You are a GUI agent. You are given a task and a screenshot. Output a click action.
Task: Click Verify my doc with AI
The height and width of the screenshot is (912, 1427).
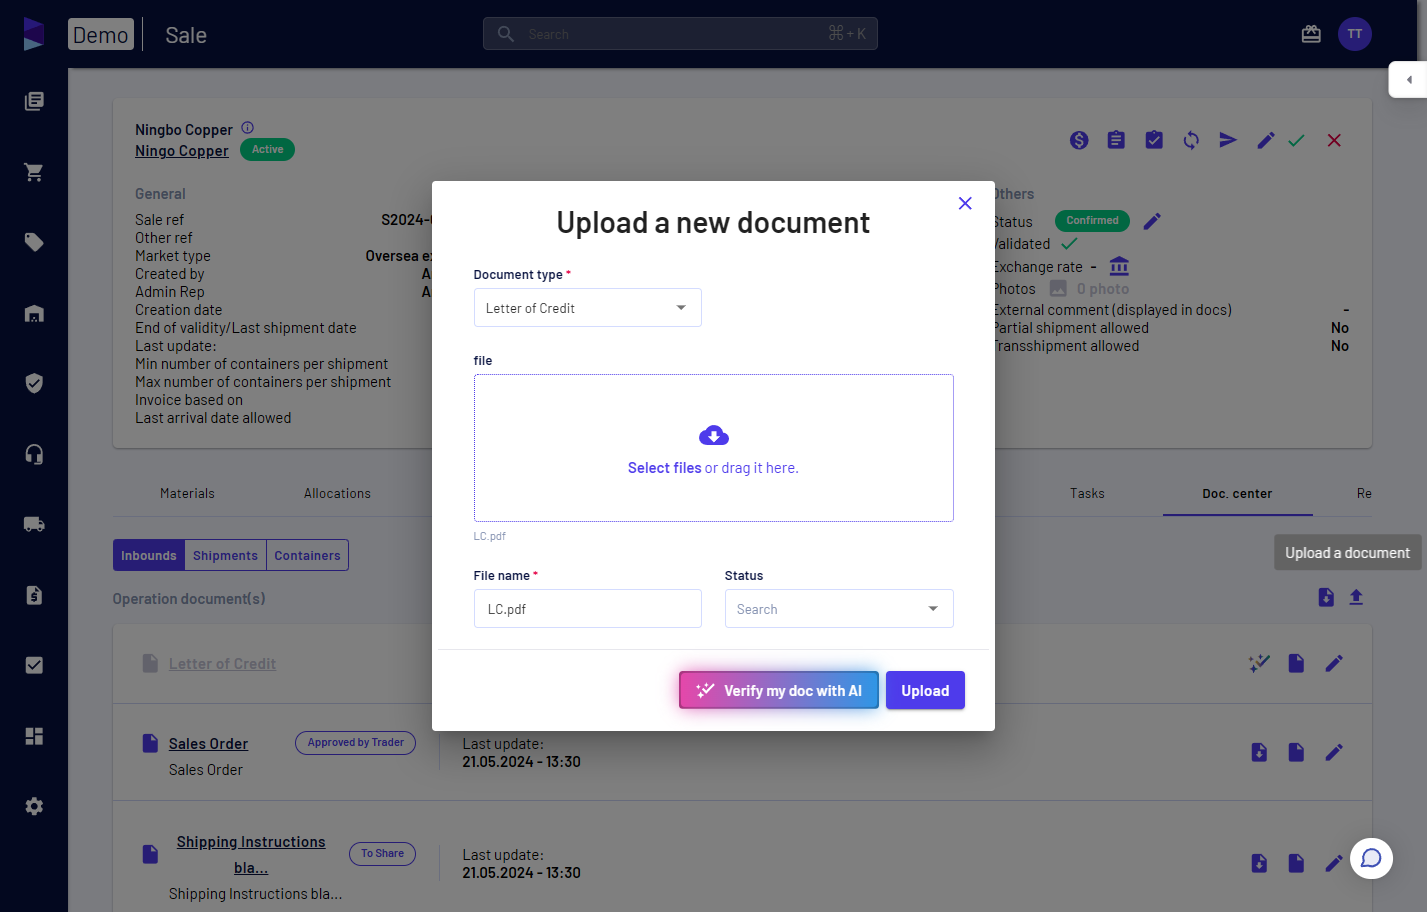[x=779, y=690]
